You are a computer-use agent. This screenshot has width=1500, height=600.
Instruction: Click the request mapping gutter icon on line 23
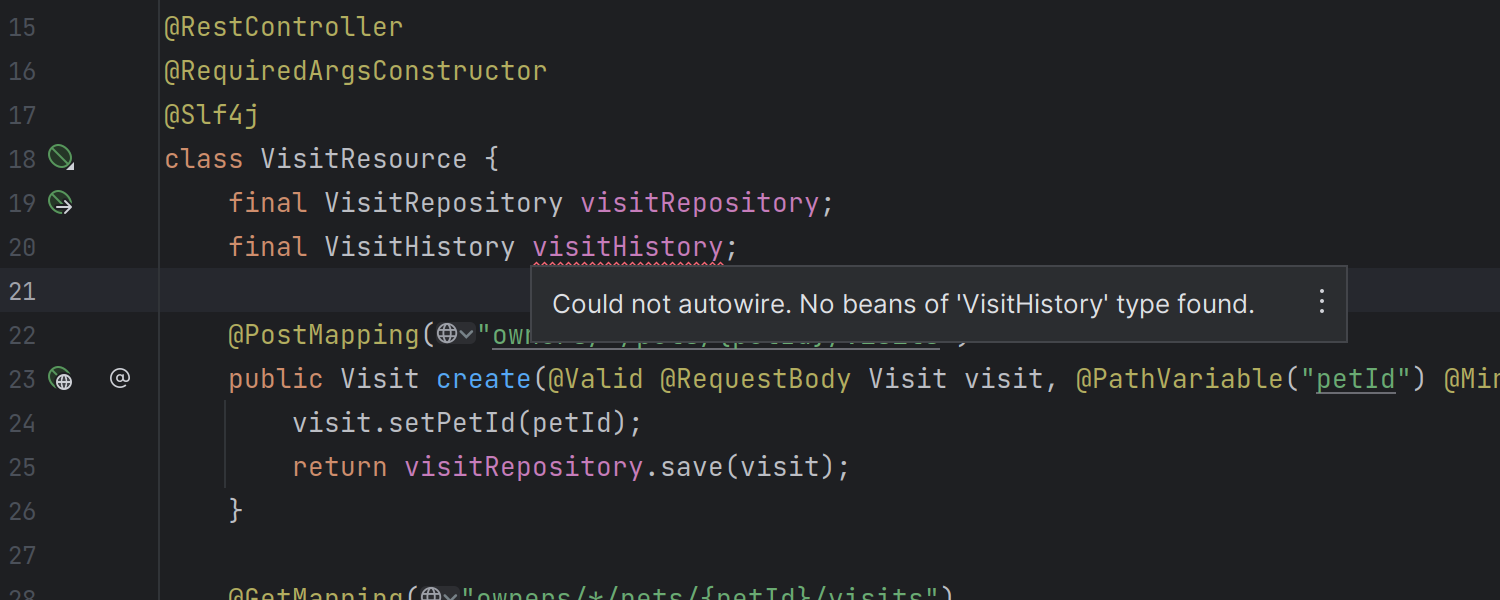(61, 379)
